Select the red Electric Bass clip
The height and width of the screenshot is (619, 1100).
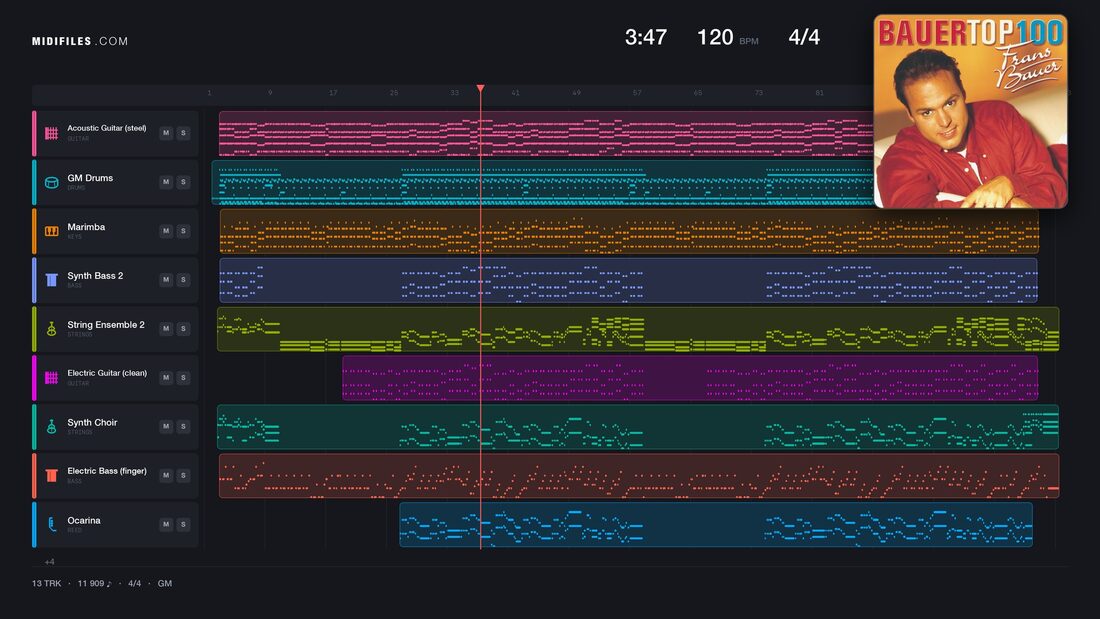tap(639, 476)
